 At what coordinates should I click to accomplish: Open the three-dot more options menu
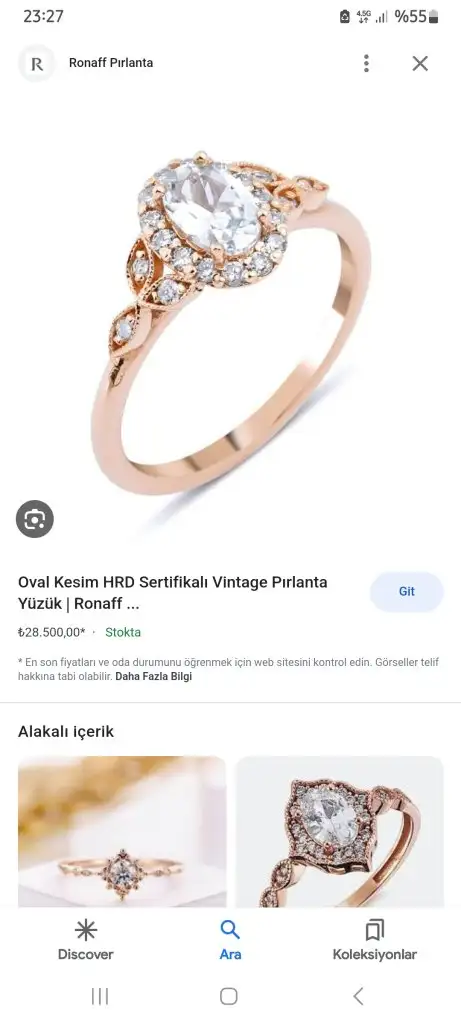pyautogui.click(x=366, y=63)
